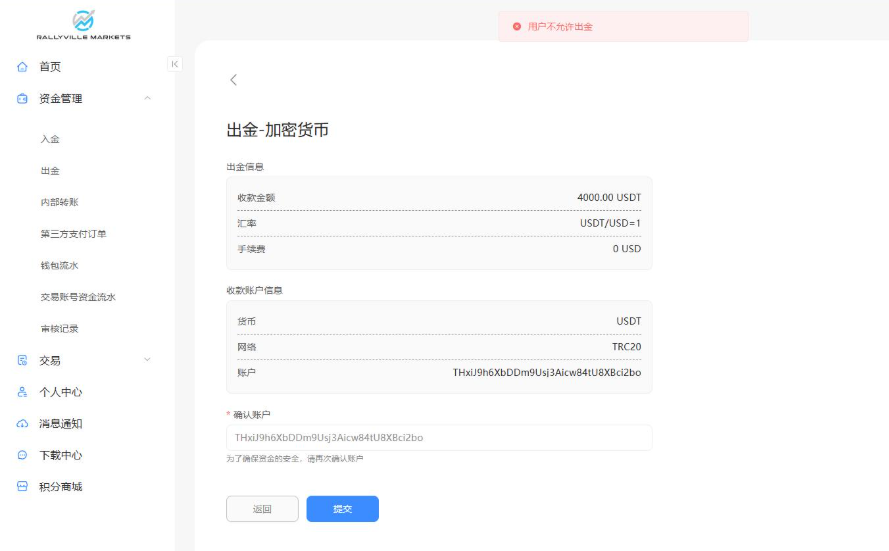Collapse the sidebar with the toggle icon
The height and width of the screenshot is (551, 889).
[x=174, y=64]
